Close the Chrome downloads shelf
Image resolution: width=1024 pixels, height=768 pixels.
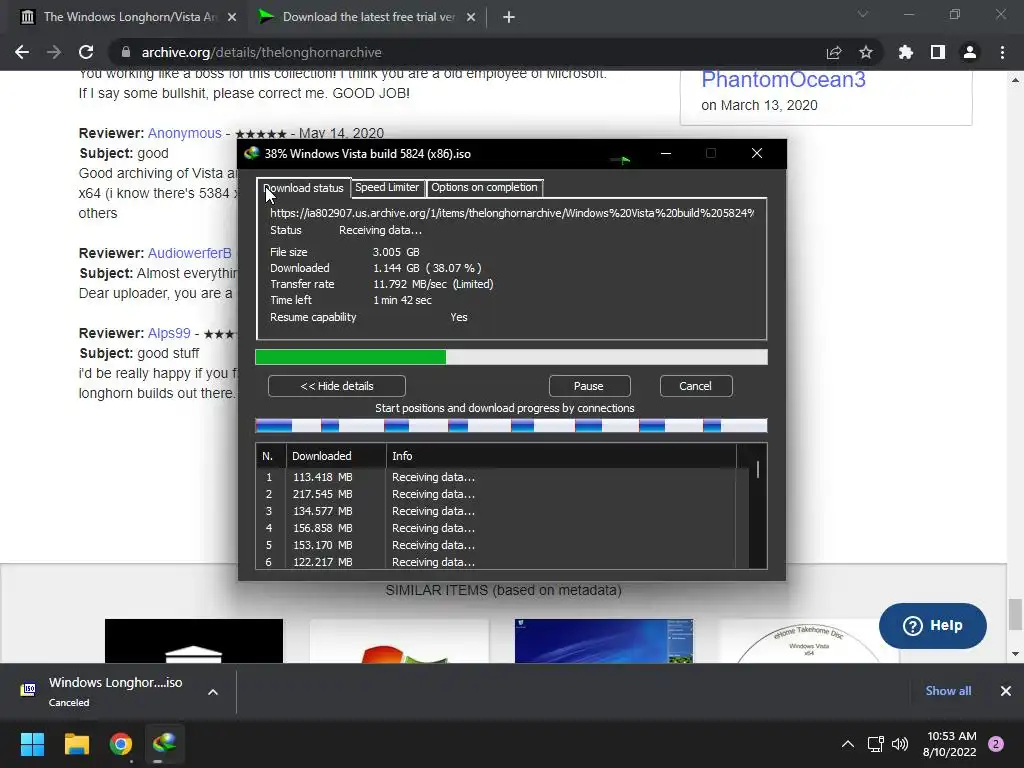(x=1006, y=691)
